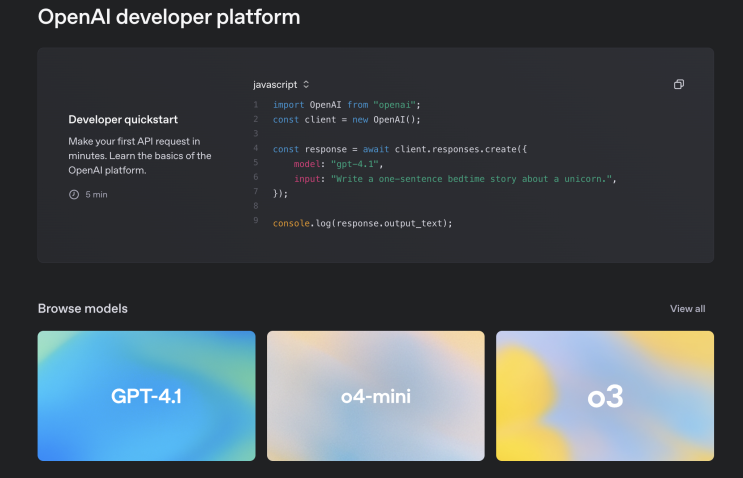The image size is (743, 478).
Task: Copy the code snippet with the copy icon
Action: point(679,84)
